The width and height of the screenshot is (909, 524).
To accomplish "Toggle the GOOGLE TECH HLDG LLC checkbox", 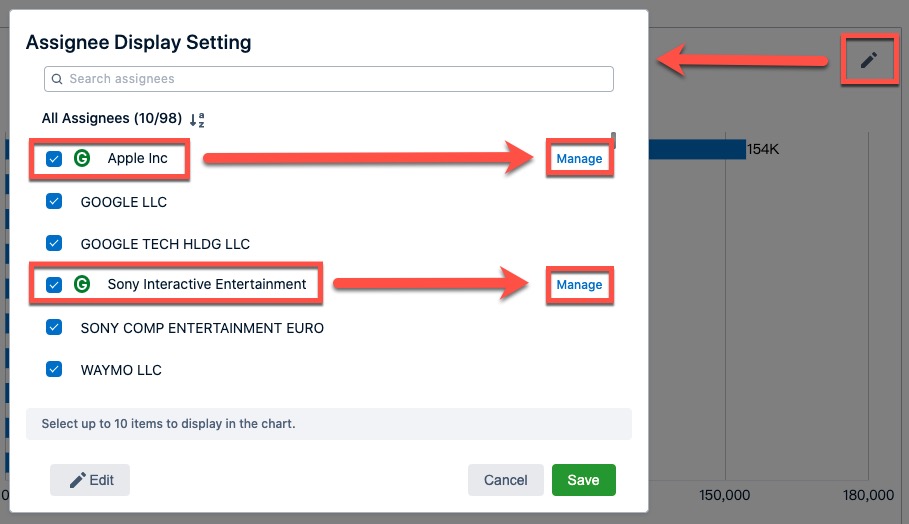I will coord(55,243).
